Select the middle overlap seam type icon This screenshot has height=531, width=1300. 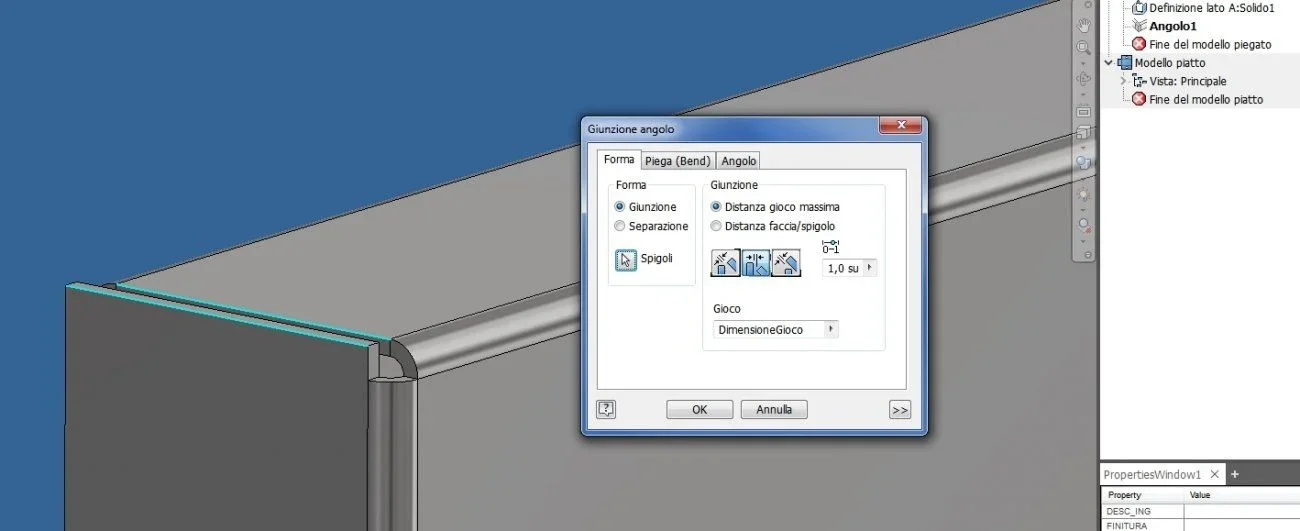tap(756, 263)
